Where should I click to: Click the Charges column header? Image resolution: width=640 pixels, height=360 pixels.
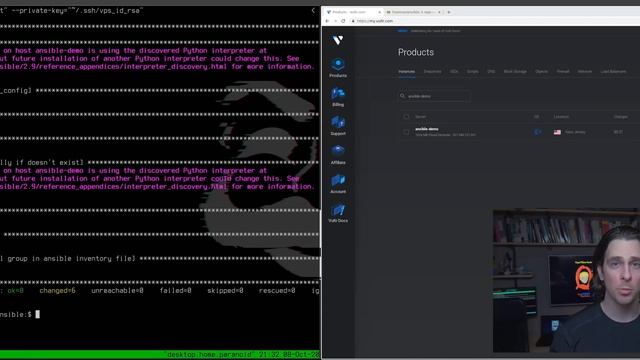(620, 117)
